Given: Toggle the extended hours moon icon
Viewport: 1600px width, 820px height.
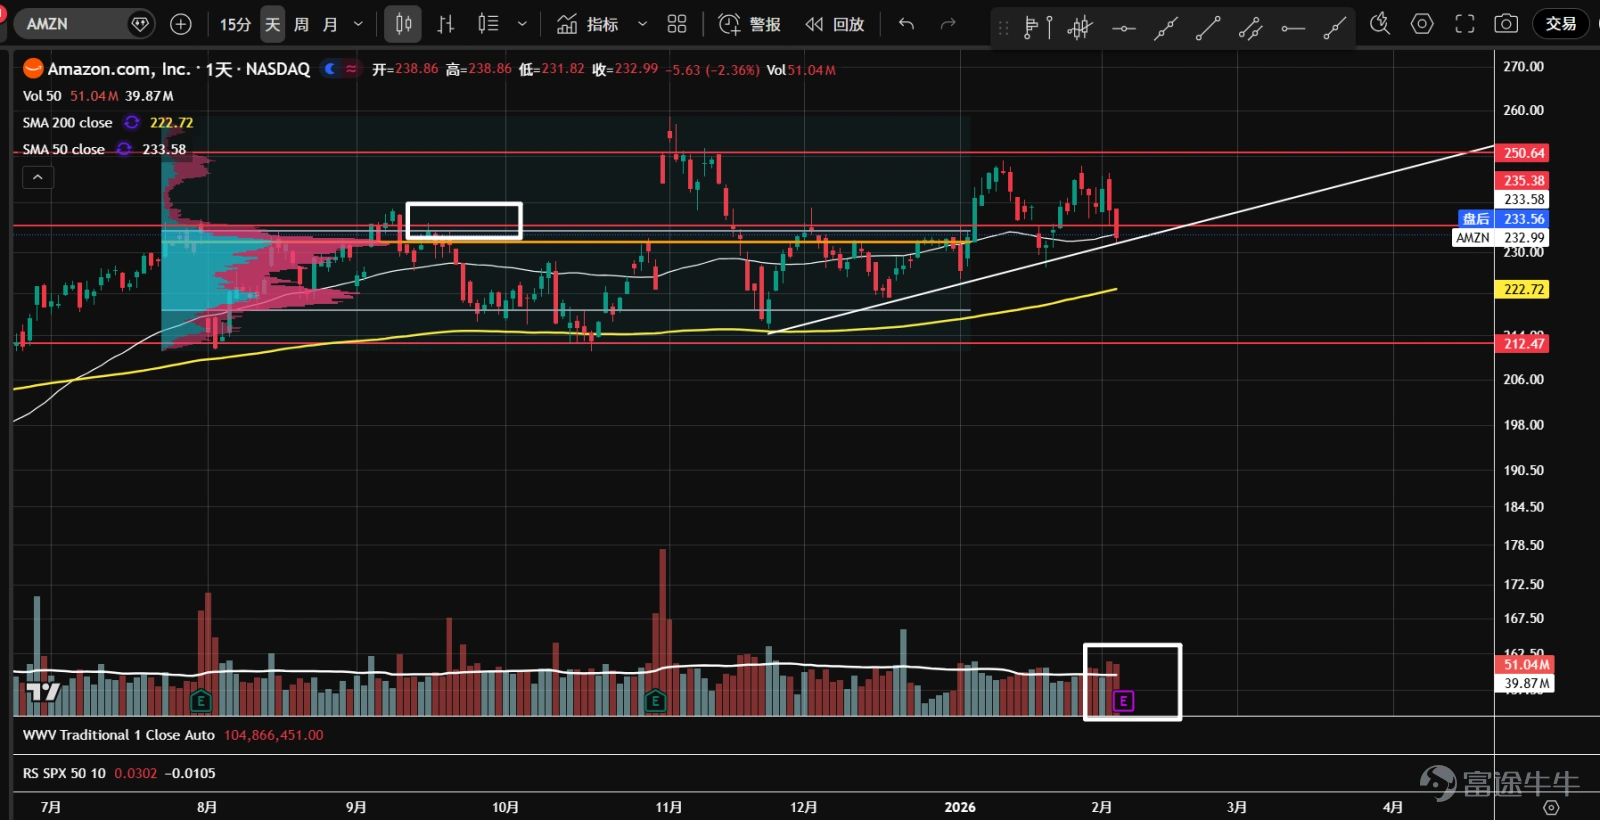Looking at the screenshot, I should click(330, 69).
